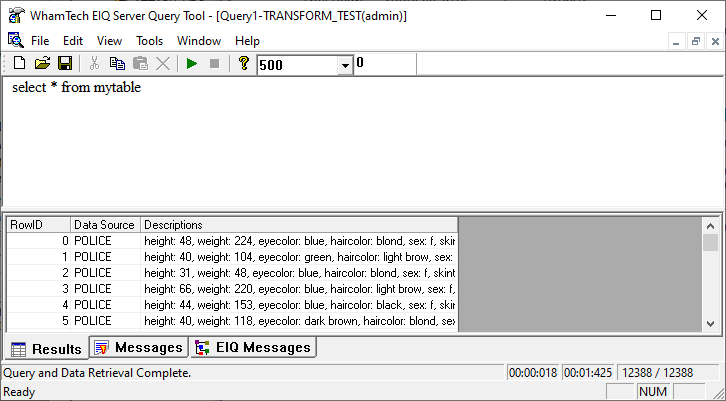Click the query text 'select * from mytable'
The width and height of the screenshot is (726, 401).
[76, 88]
